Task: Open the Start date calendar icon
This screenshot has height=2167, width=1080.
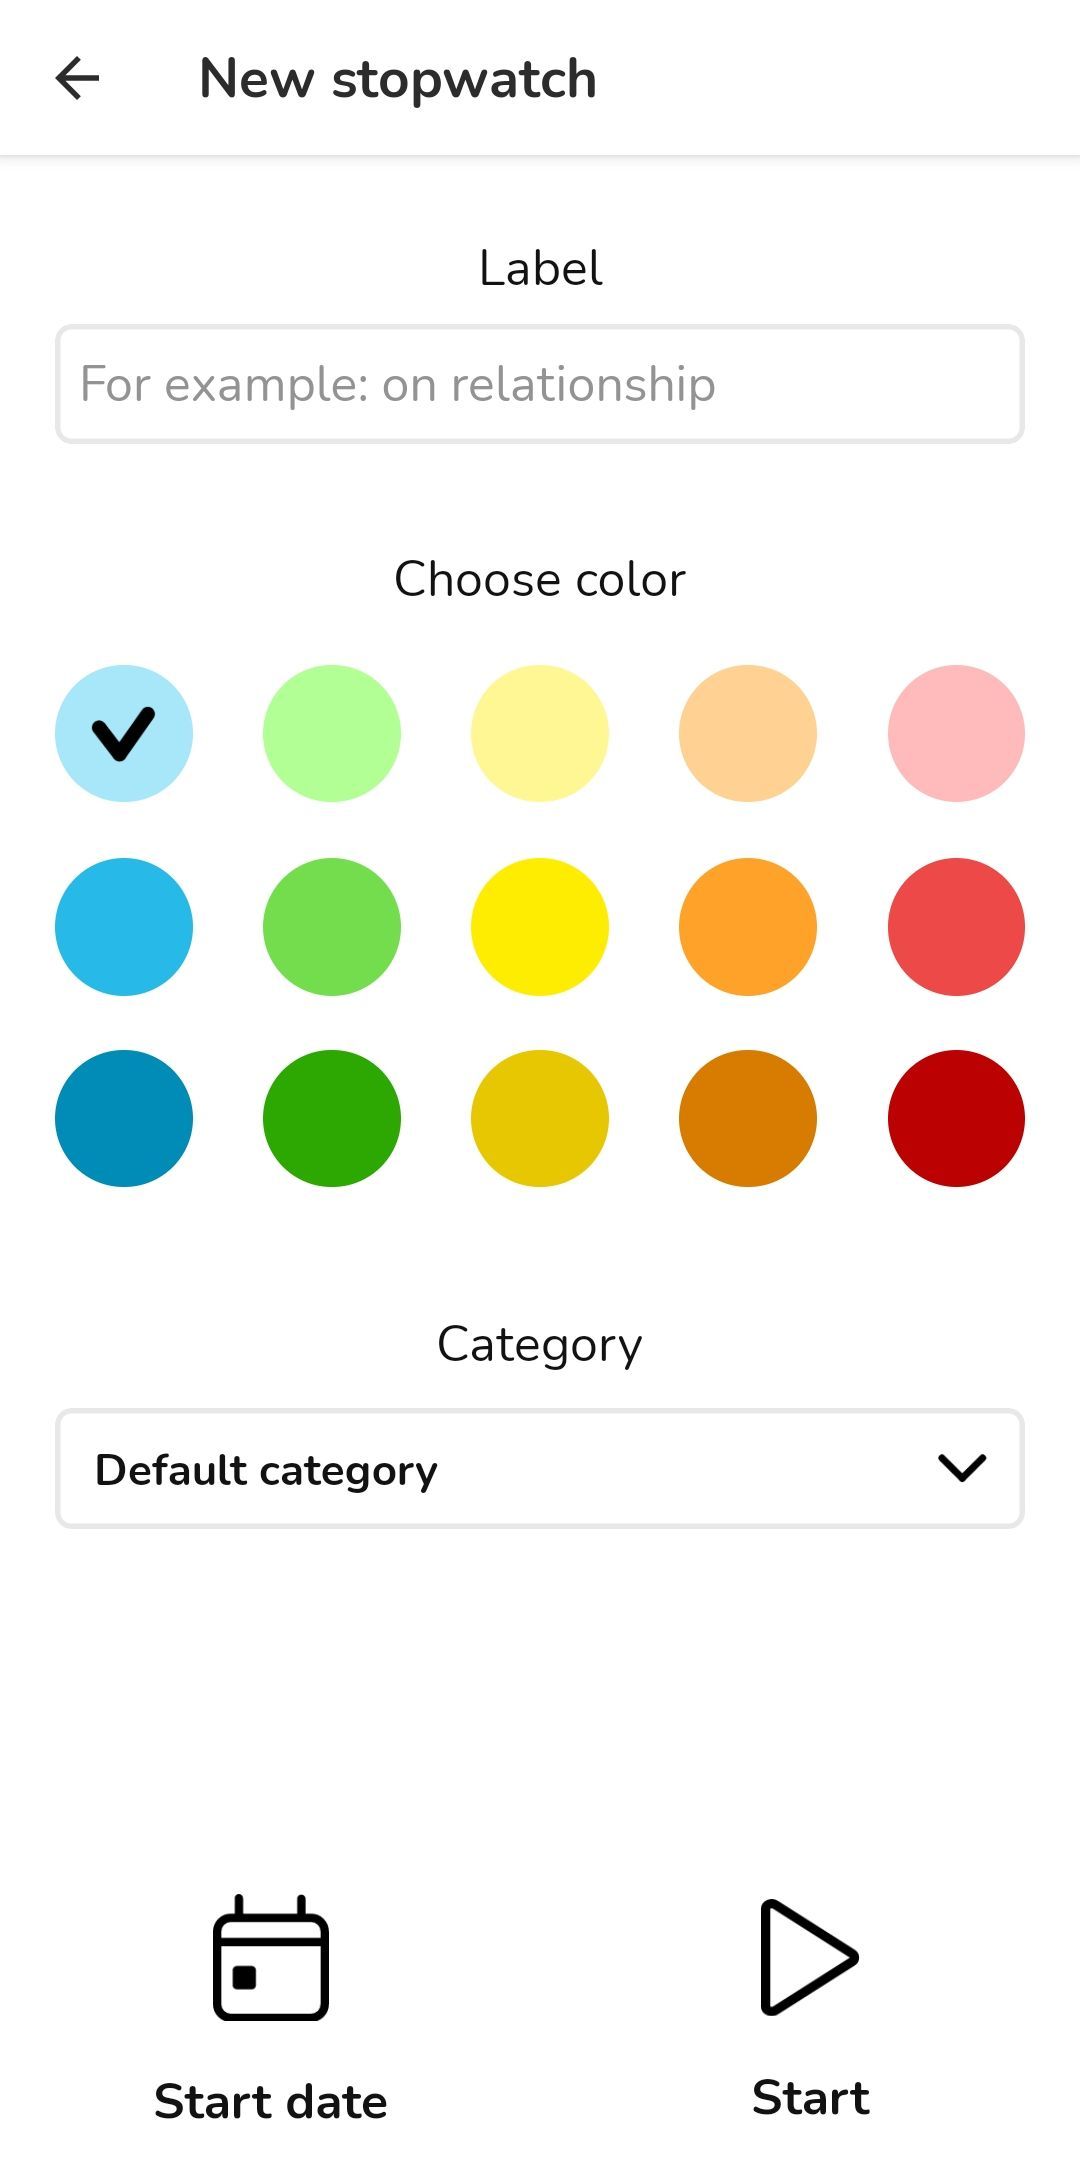Action: click(x=271, y=1957)
